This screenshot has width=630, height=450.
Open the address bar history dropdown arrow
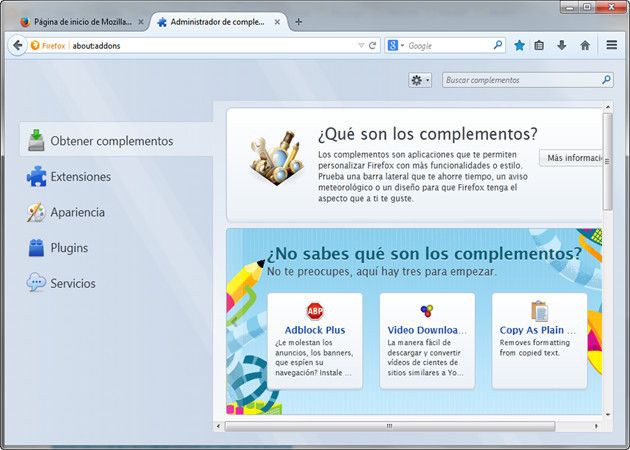[361, 45]
